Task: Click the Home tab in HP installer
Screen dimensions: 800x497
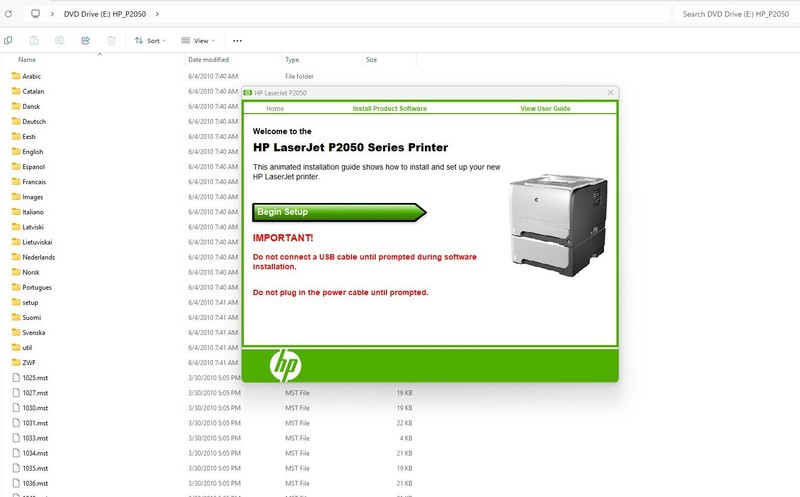Action: (x=275, y=108)
